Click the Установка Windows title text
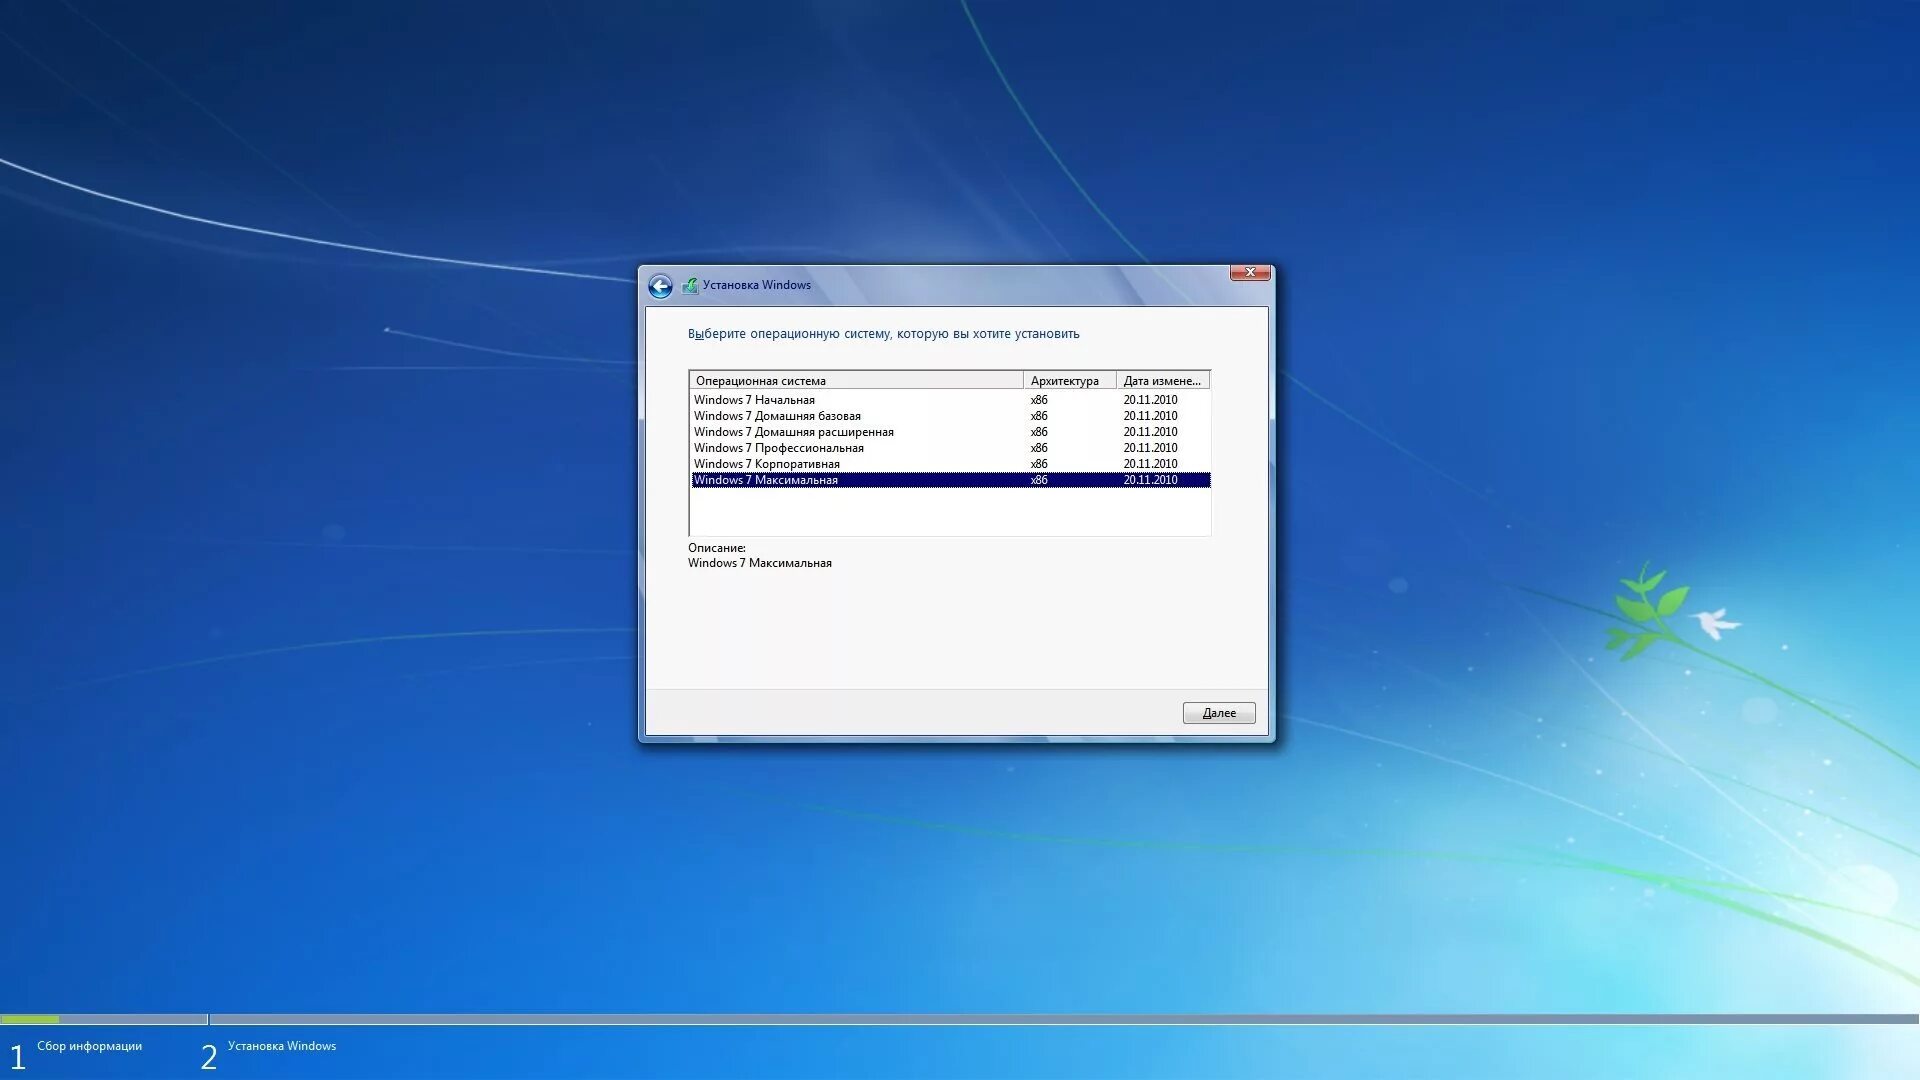Viewport: 1920px width, 1080px height. [756, 285]
